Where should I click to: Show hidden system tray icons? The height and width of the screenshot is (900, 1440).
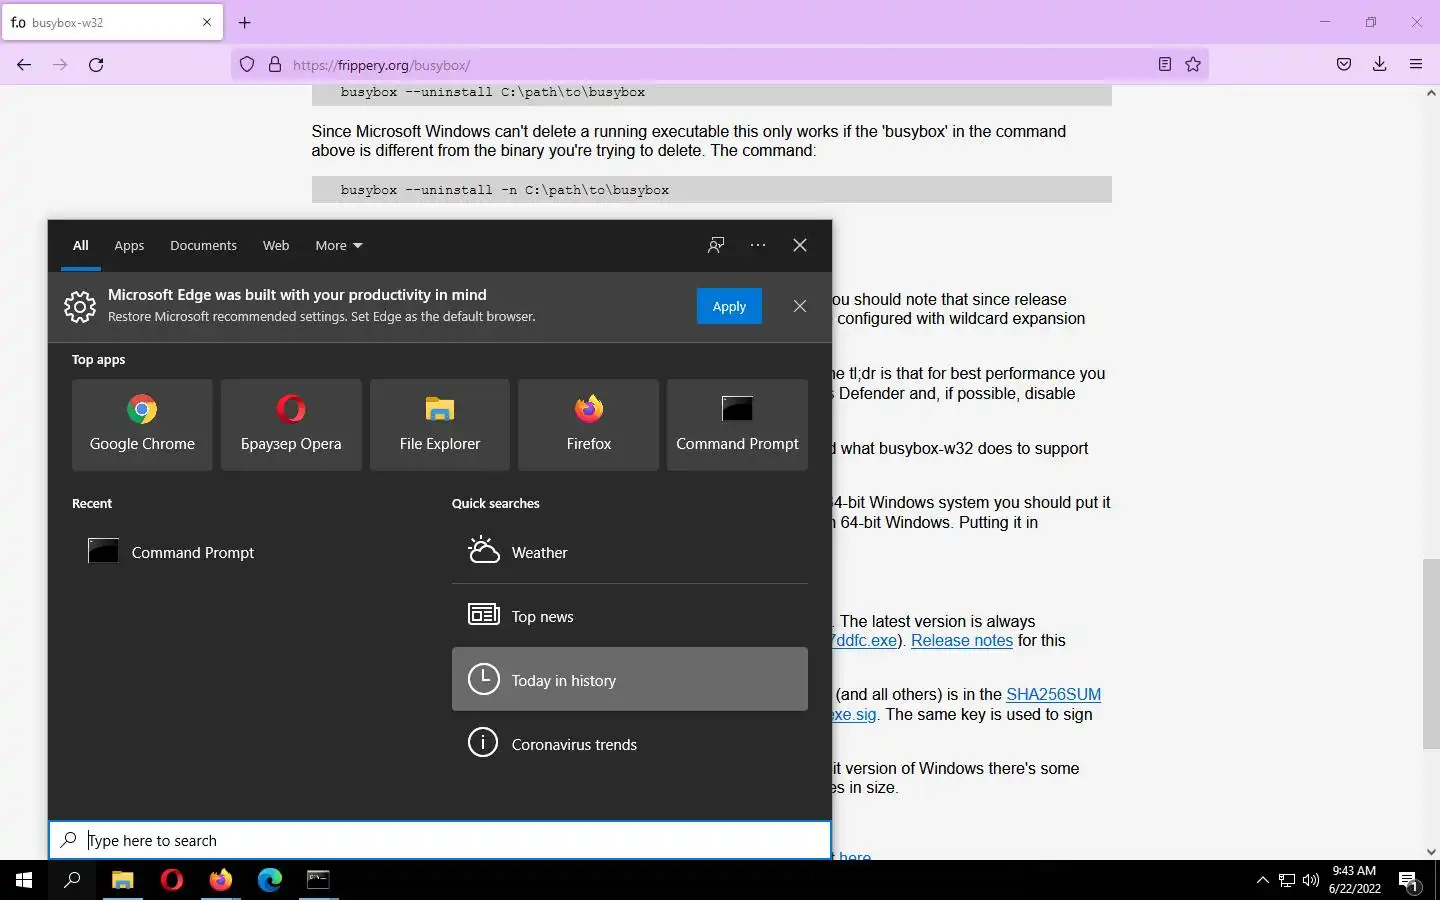(1262, 880)
